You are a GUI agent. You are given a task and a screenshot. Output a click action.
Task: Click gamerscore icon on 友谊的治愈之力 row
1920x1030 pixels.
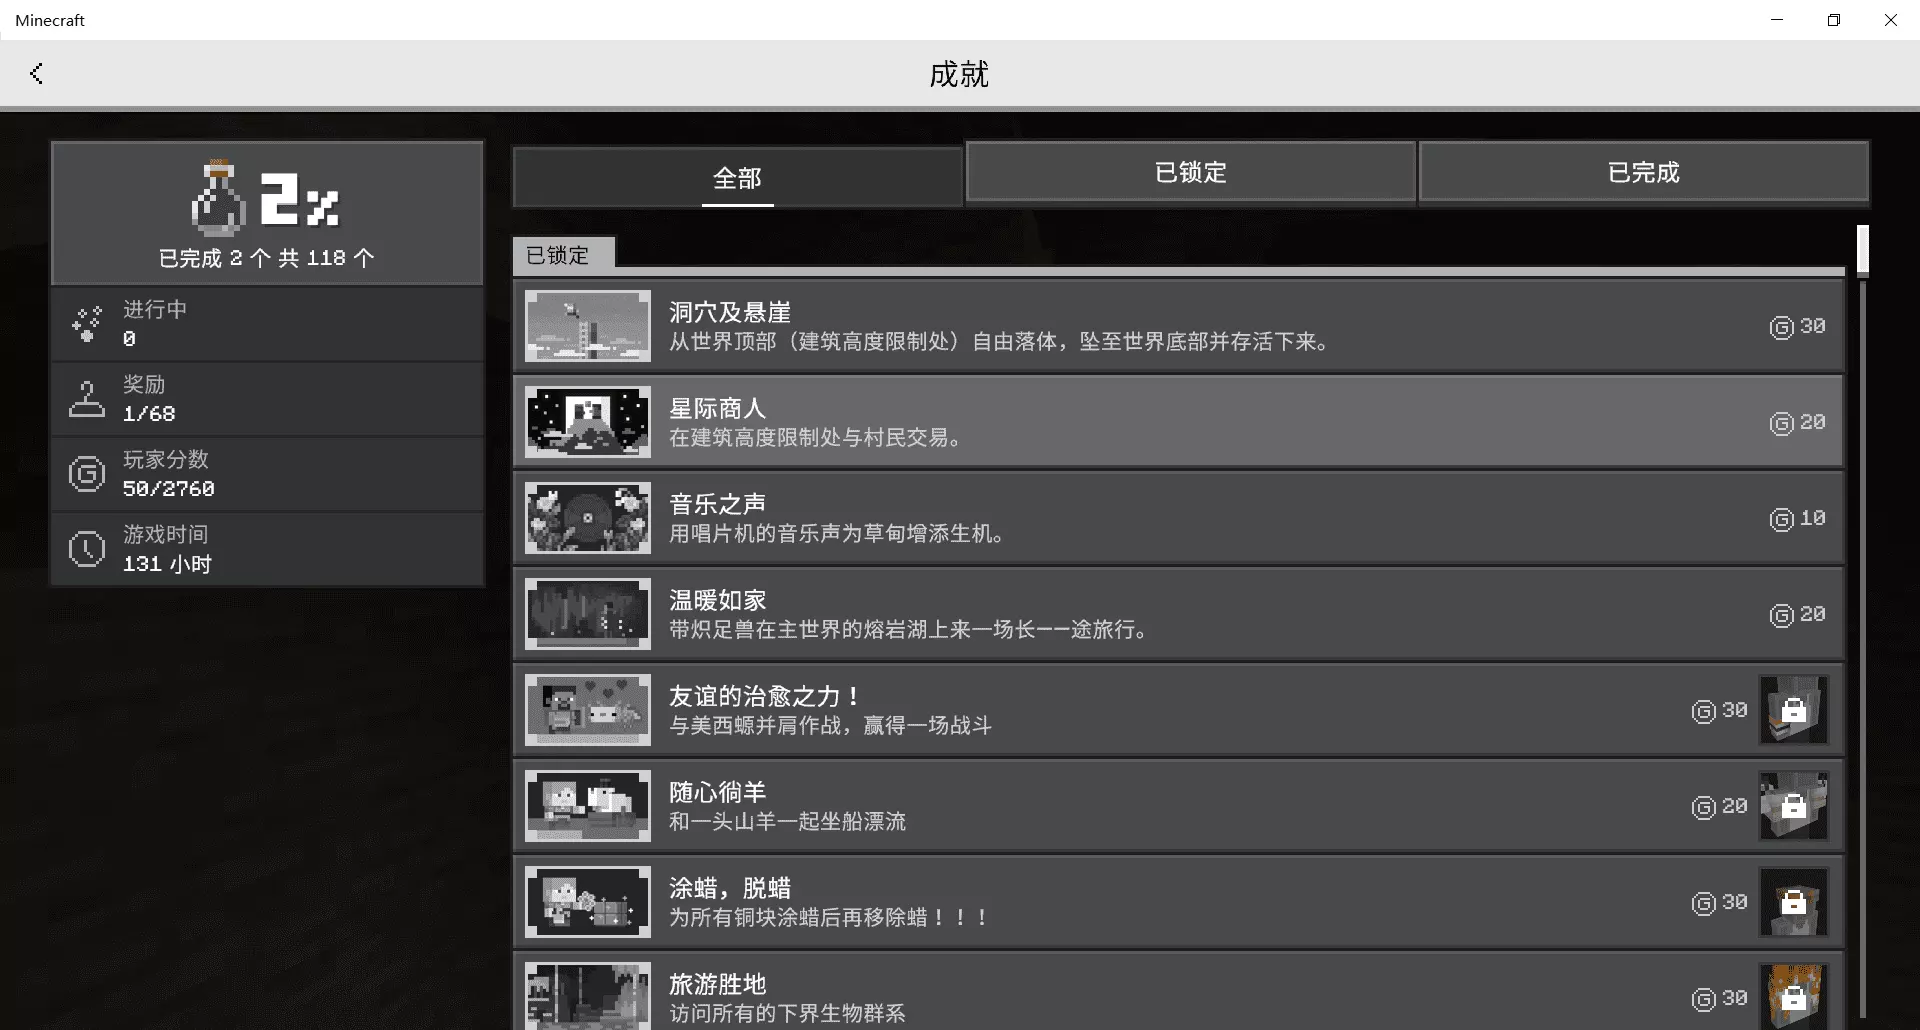point(1704,711)
